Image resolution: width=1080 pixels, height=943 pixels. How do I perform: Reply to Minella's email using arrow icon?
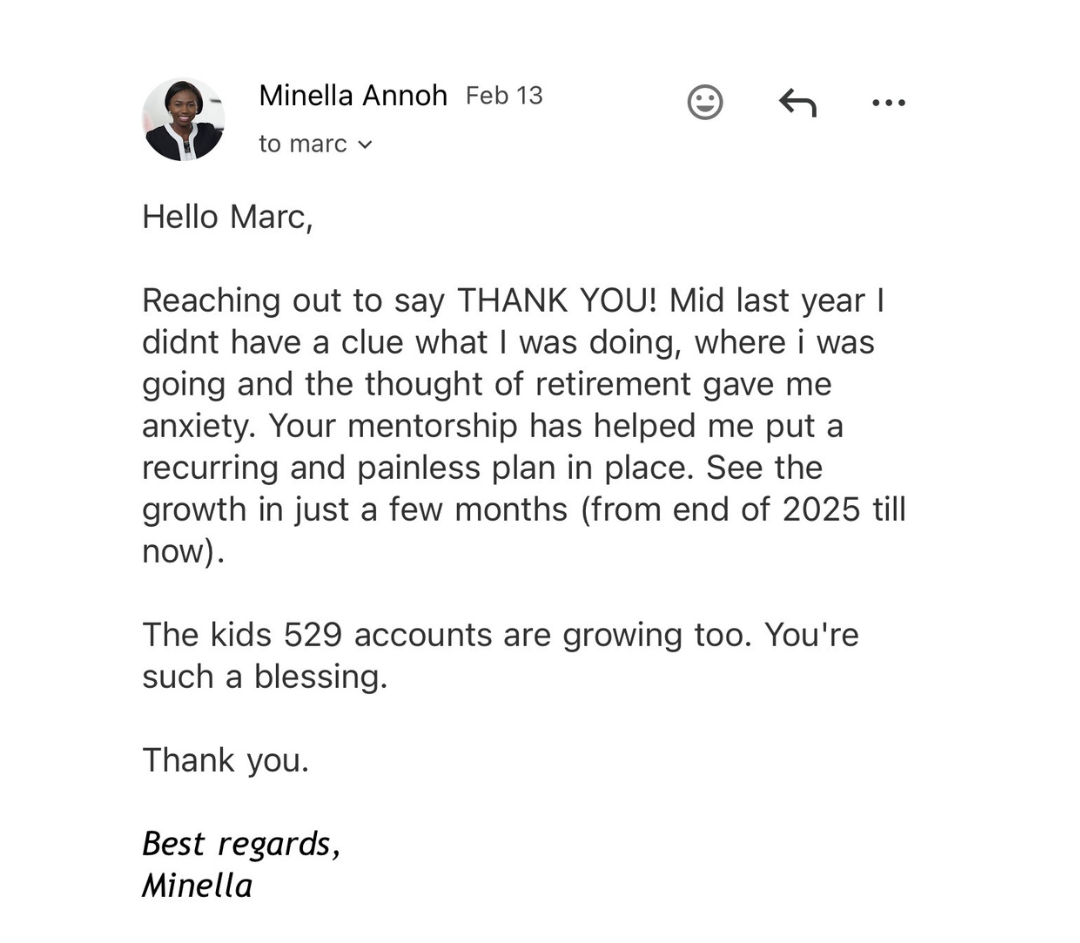(x=798, y=103)
